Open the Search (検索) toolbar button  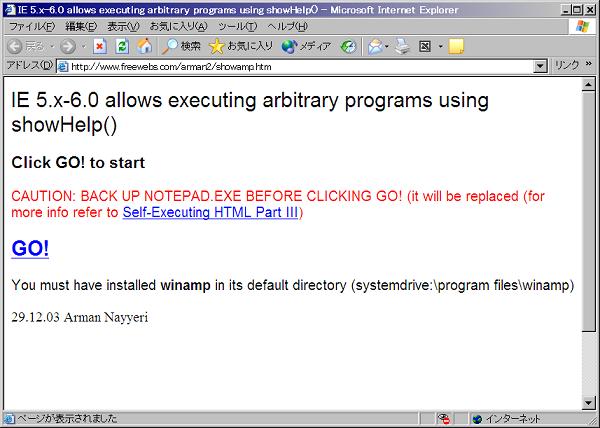[x=181, y=47]
